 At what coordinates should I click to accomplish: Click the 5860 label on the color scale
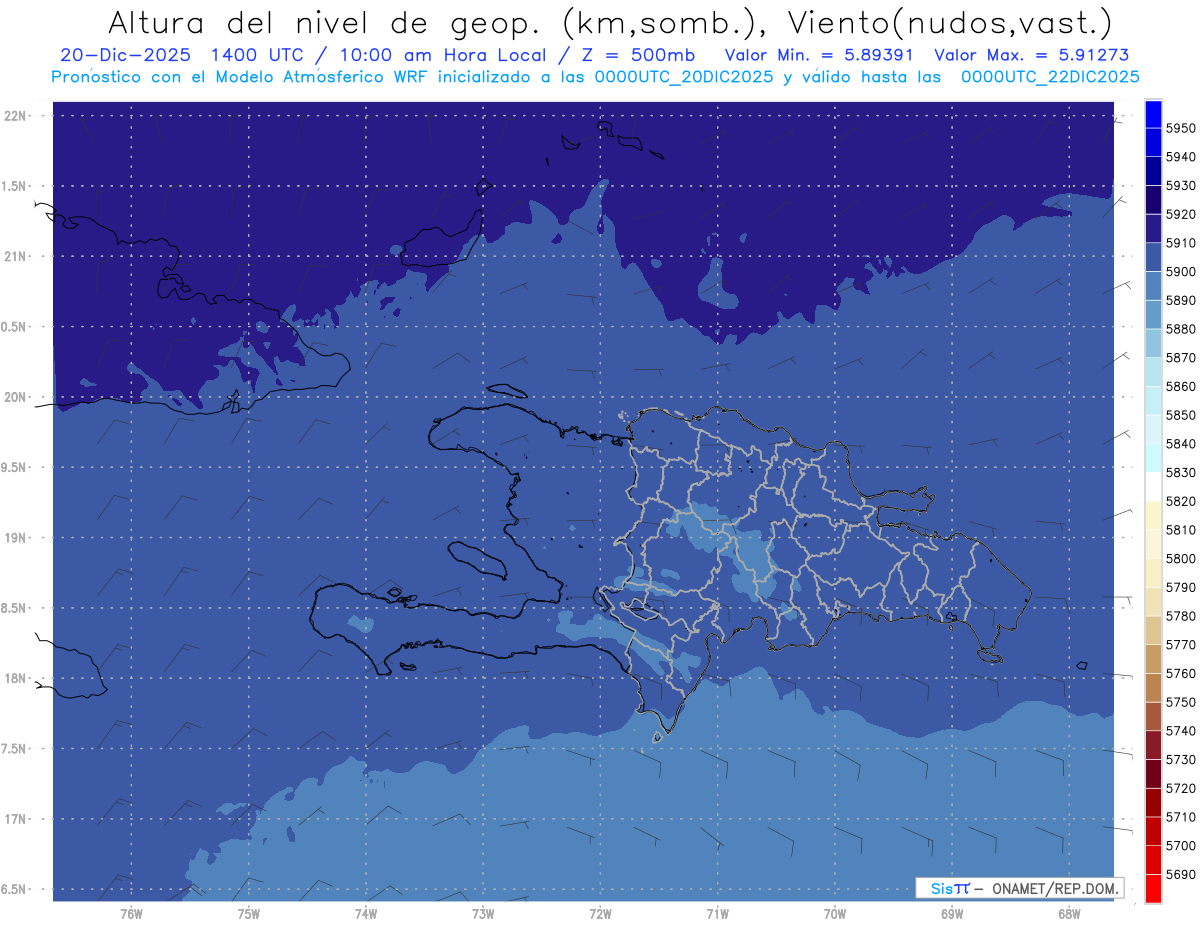[x=1180, y=386]
